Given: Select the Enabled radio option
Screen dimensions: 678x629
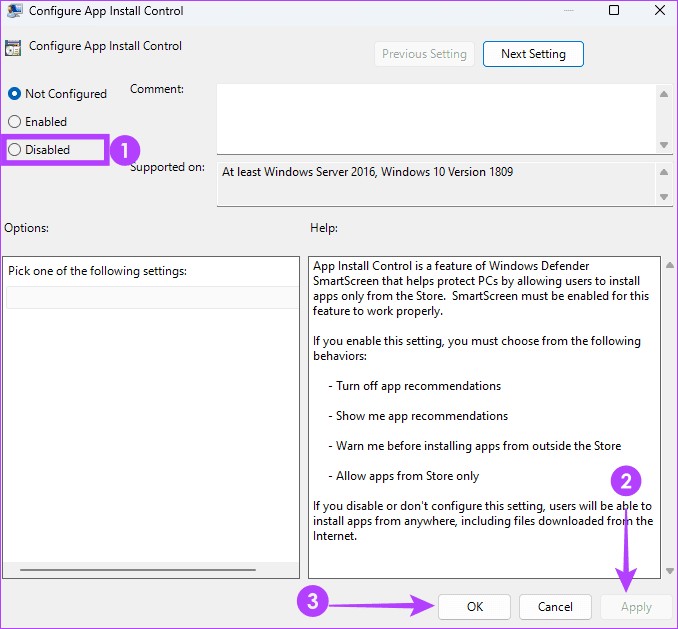Looking at the screenshot, I should tap(14, 122).
